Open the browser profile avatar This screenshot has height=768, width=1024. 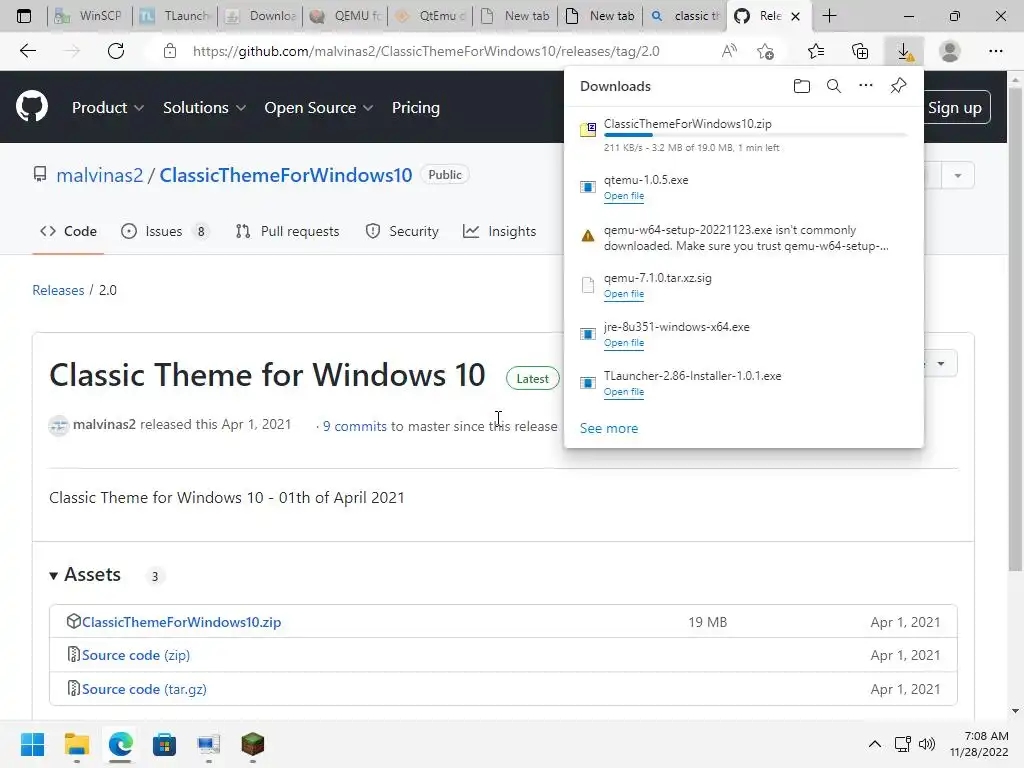pos(950,51)
